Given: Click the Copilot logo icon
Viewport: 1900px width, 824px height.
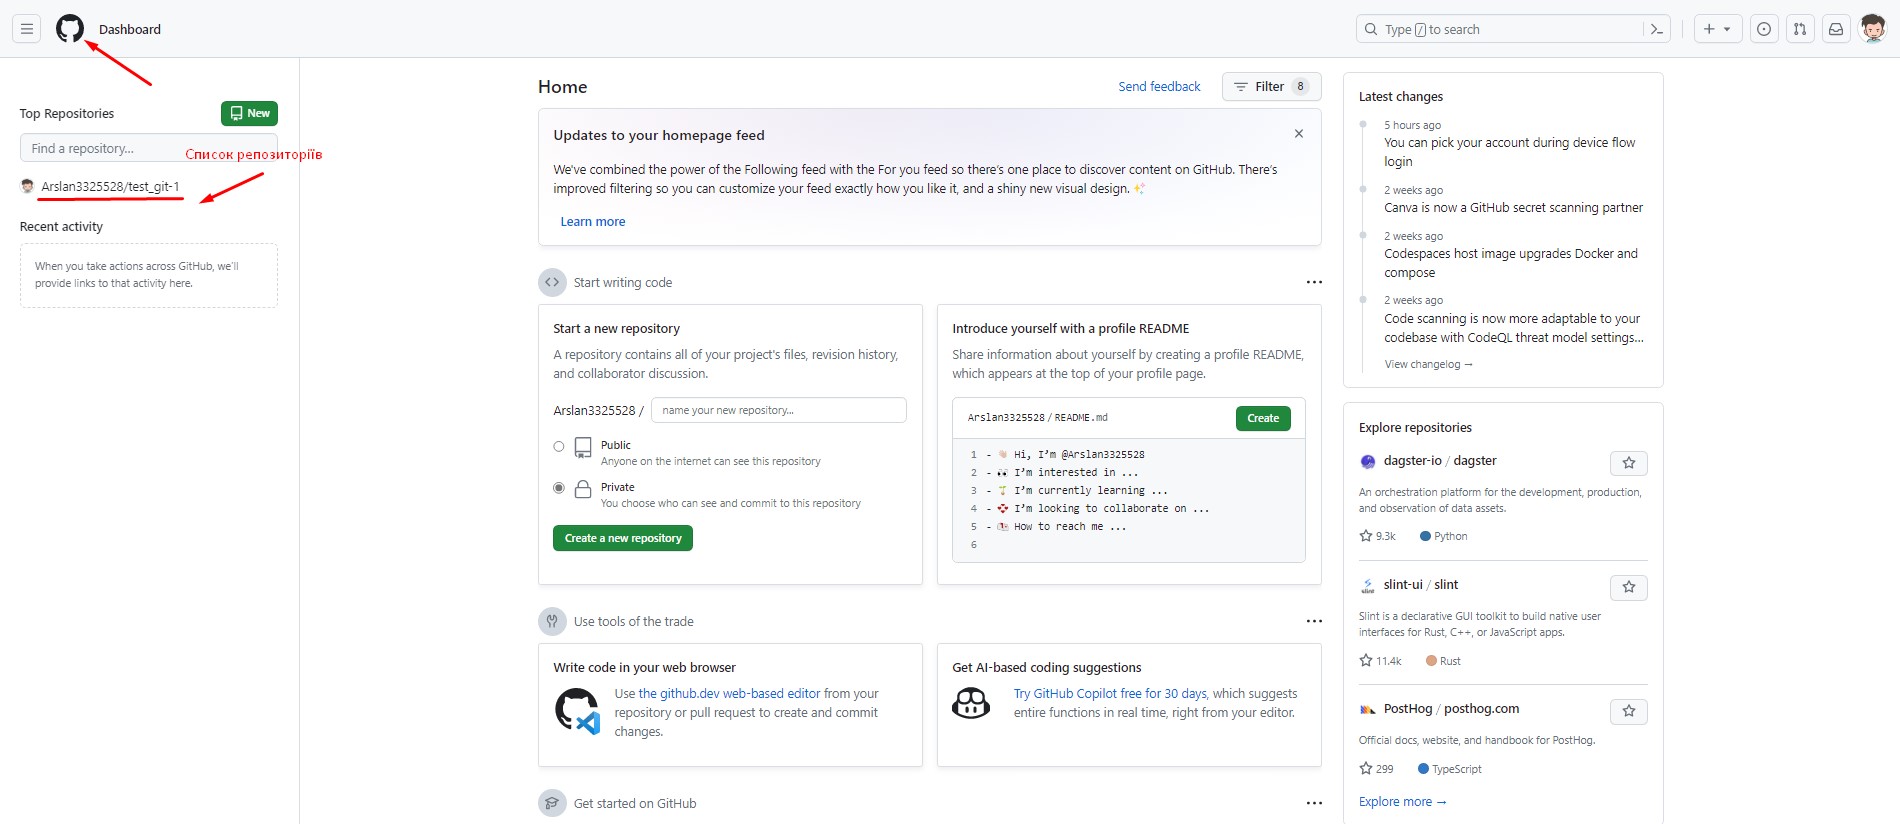Looking at the screenshot, I should point(971,704).
